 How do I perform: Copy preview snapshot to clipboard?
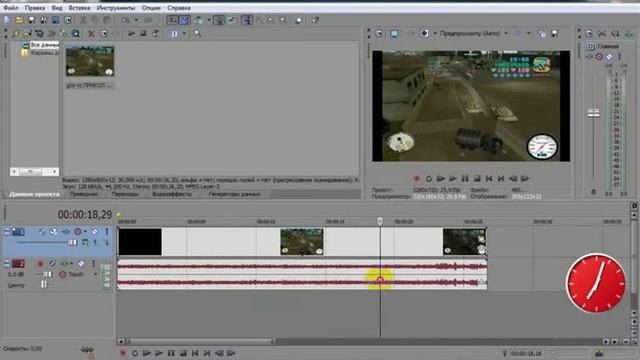pos(542,33)
